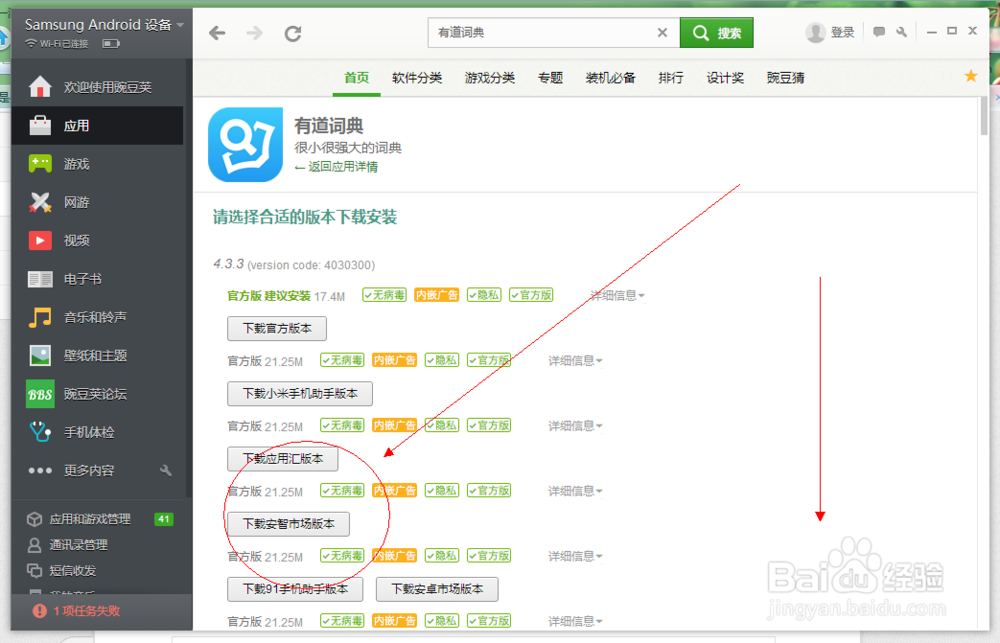Viewport: 1000px width, 643px height.
Task: Expand 详细信息 above 下载安智市场版本
Action: click(575, 491)
